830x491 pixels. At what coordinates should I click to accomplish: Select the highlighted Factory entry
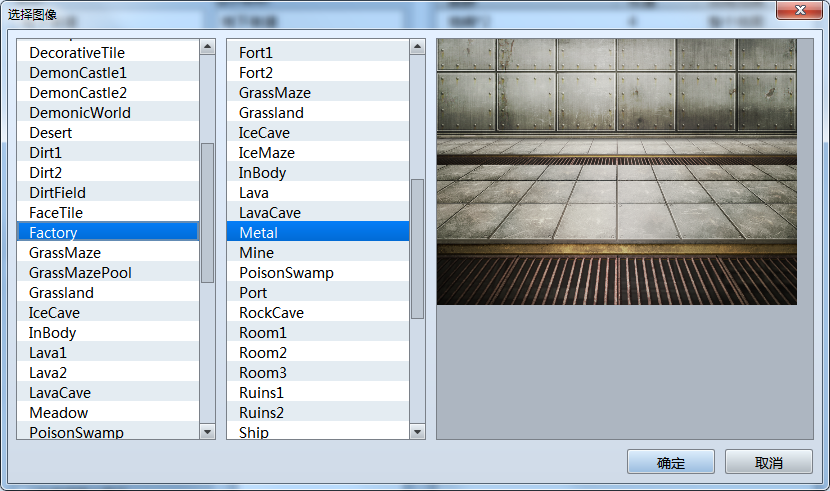(x=108, y=232)
